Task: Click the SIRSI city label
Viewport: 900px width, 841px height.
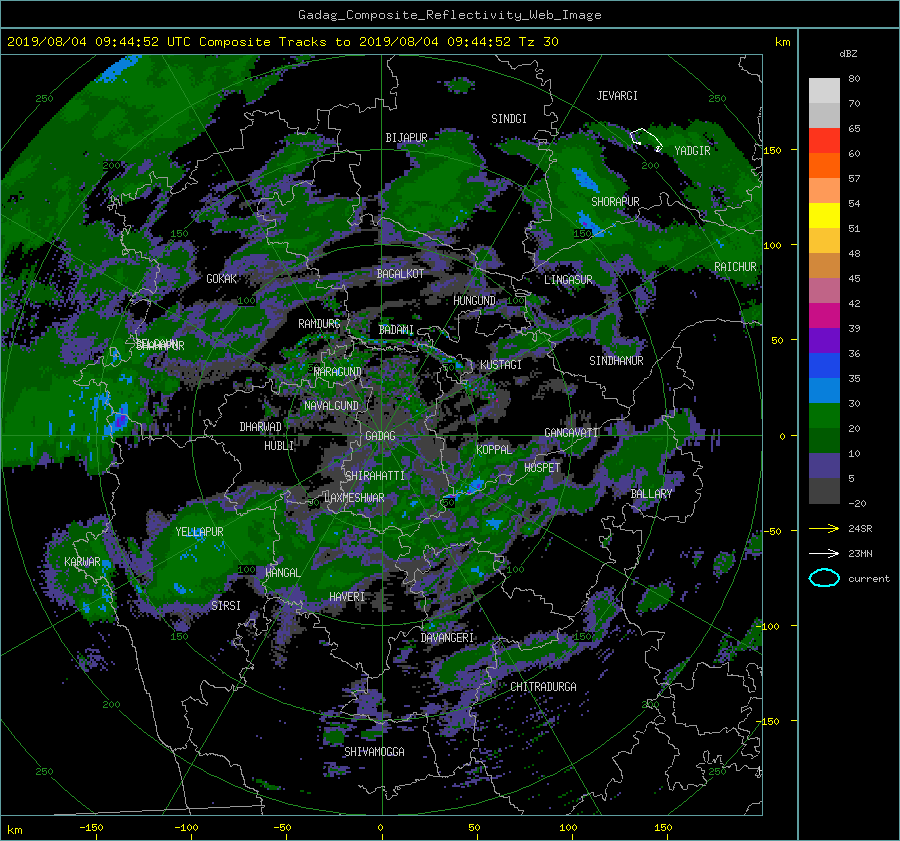Action: [226, 606]
